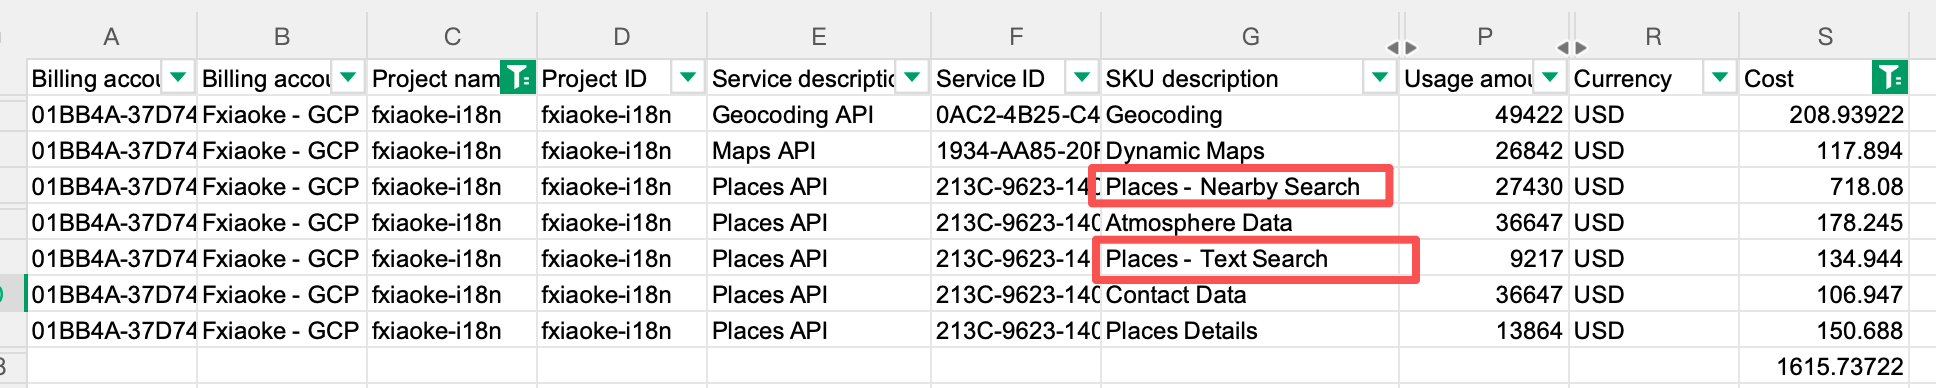Select the Places - Nearby Search cell

coord(1250,186)
